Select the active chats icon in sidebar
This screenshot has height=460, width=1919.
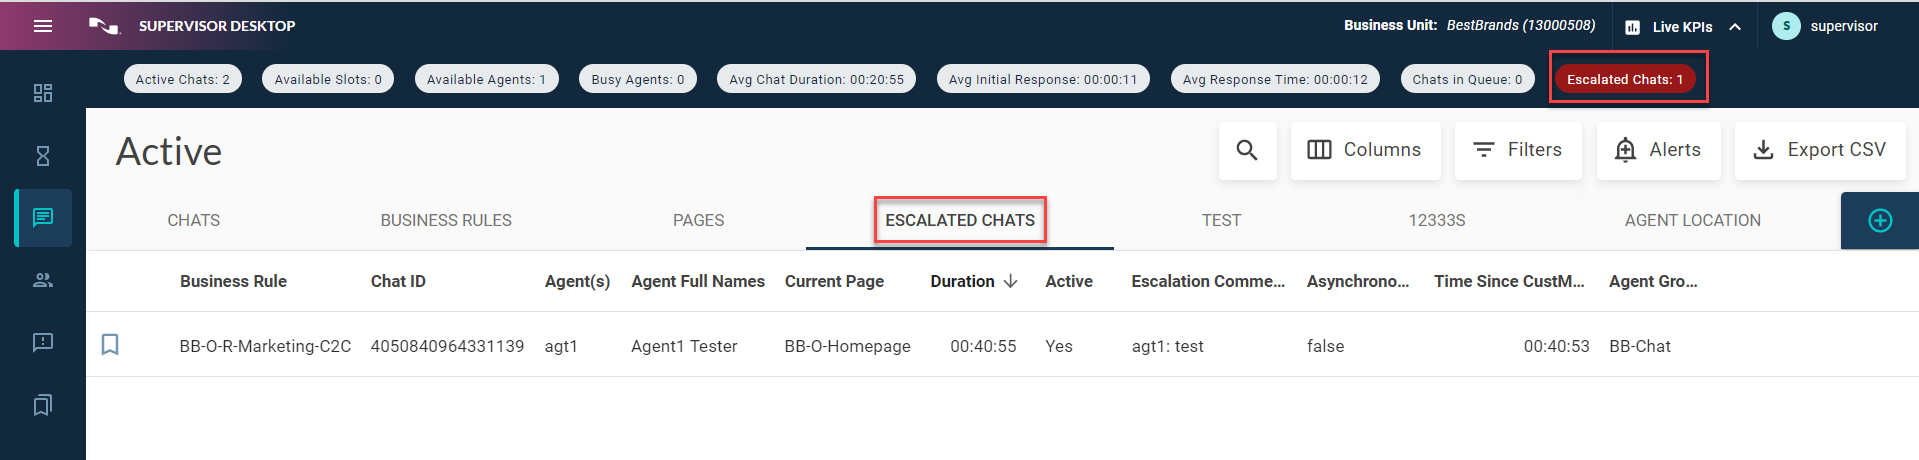pyautogui.click(x=43, y=218)
